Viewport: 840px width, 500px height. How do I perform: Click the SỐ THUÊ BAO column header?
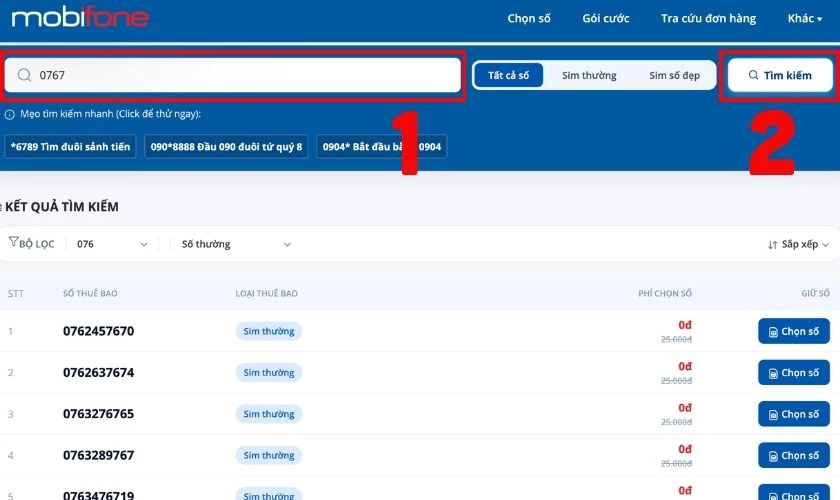coord(90,293)
